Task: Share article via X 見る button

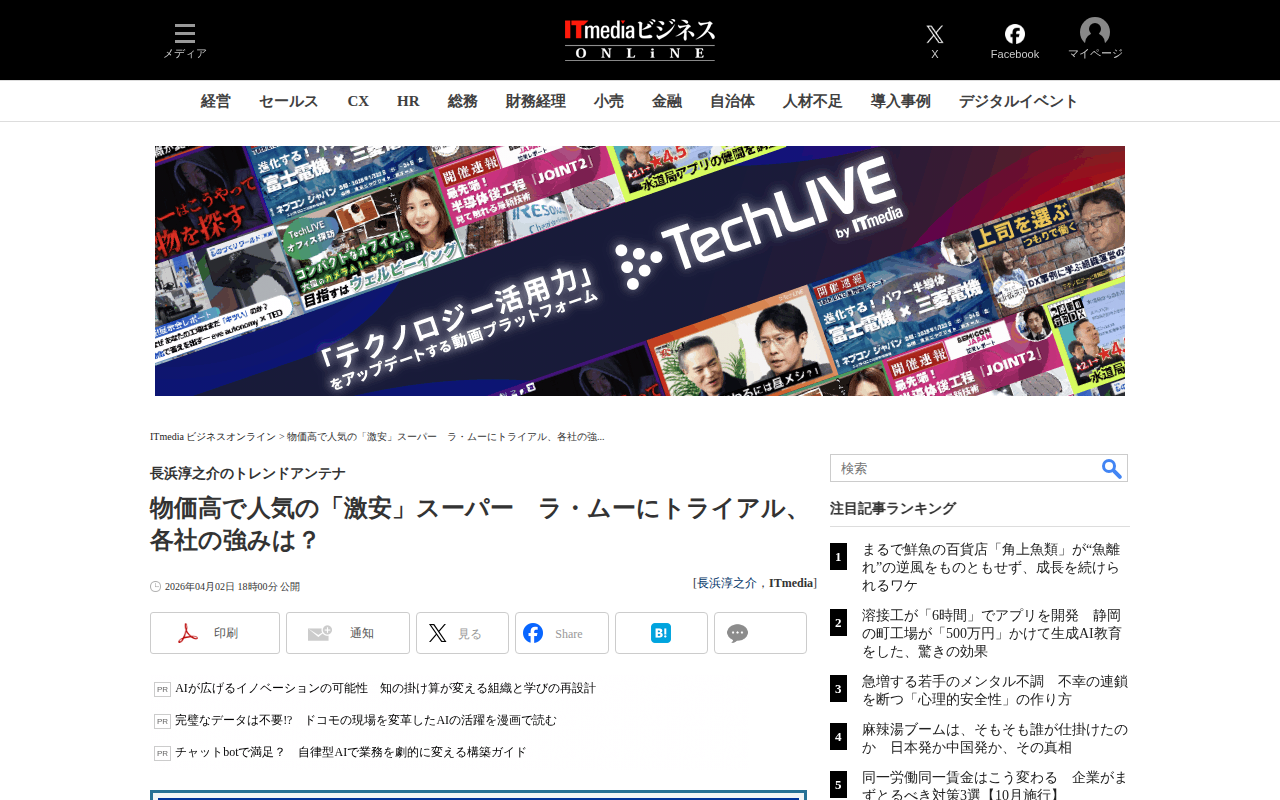Action: pyautogui.click(x=462, y=633)
